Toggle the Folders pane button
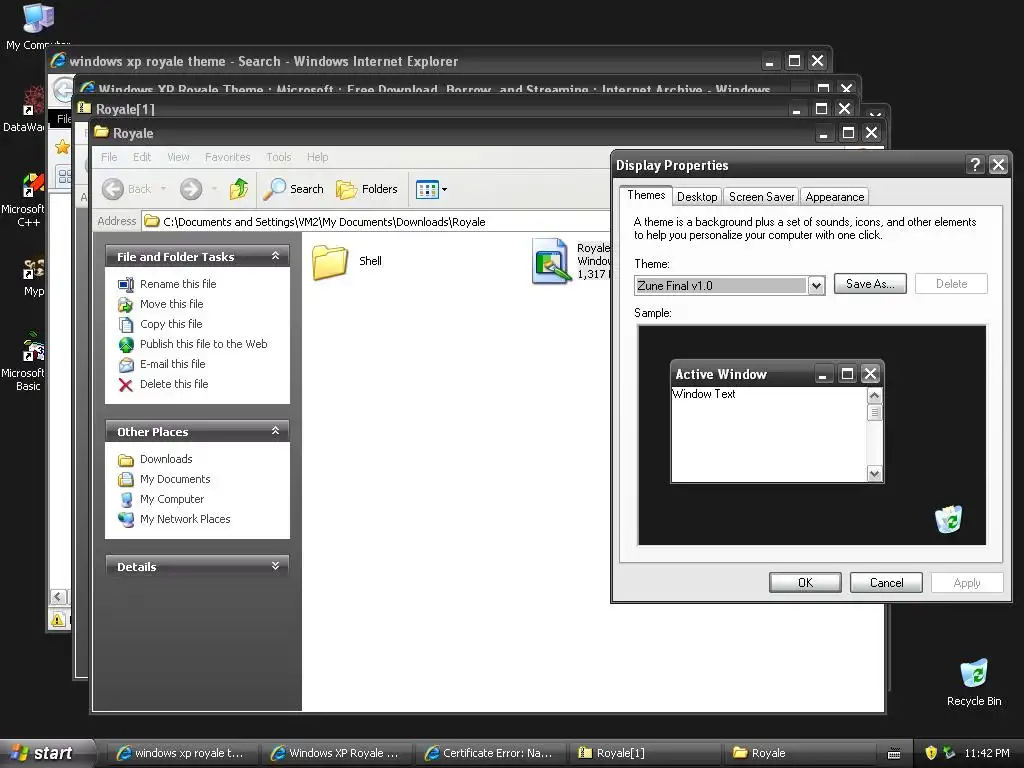Viewport: 1024px width, 768px height. pyautogui.click(x=366, y=189)
